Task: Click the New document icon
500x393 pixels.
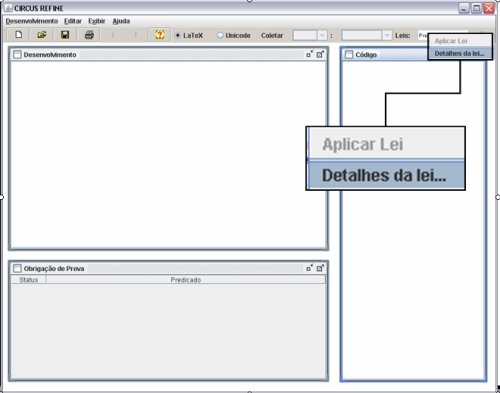Action: [x=19, y=35]
